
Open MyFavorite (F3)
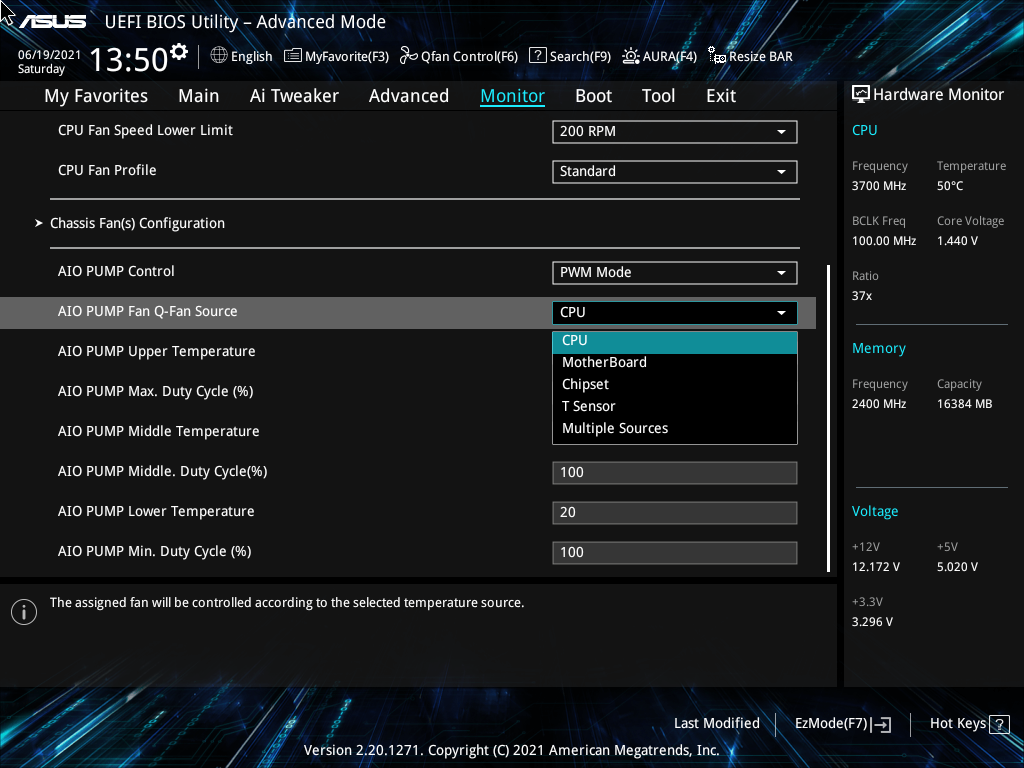pos(336,56)
